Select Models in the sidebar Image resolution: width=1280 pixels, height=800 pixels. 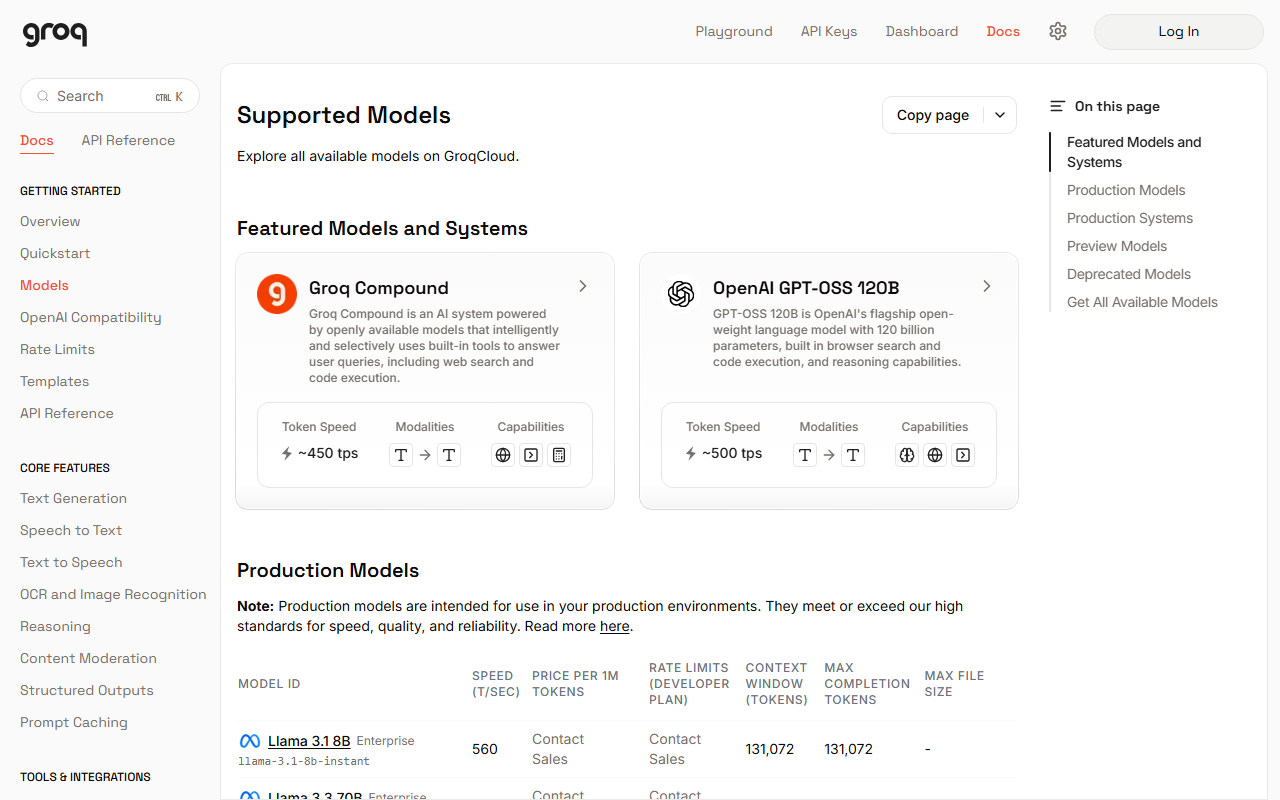(x=44, y=285)
